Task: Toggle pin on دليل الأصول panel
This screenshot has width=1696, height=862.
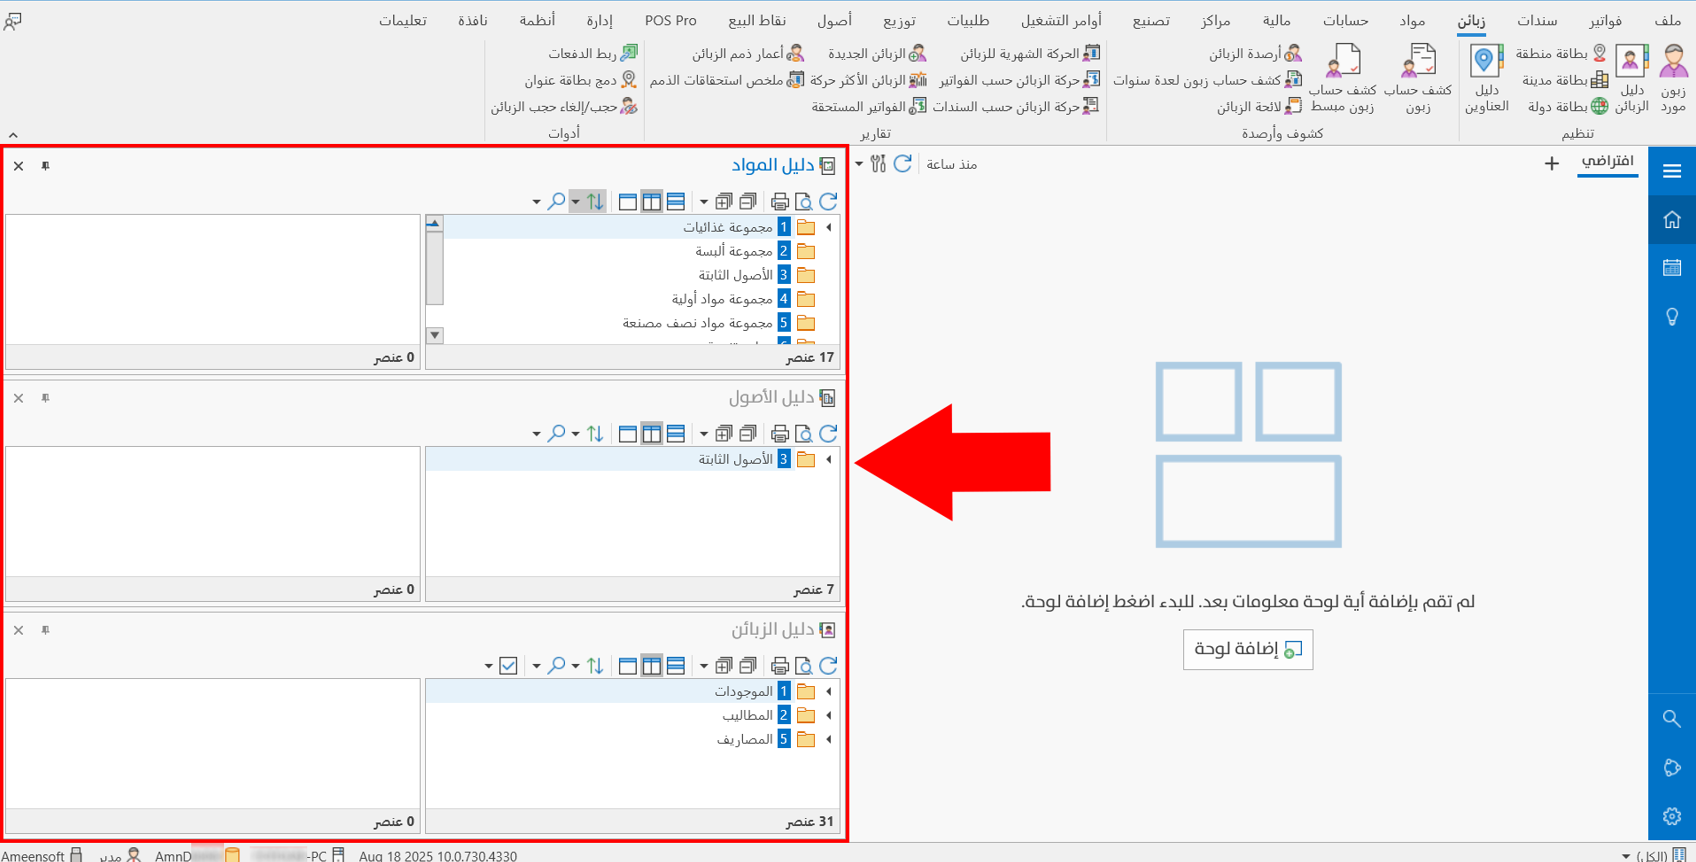Action: tap(45, 398)
